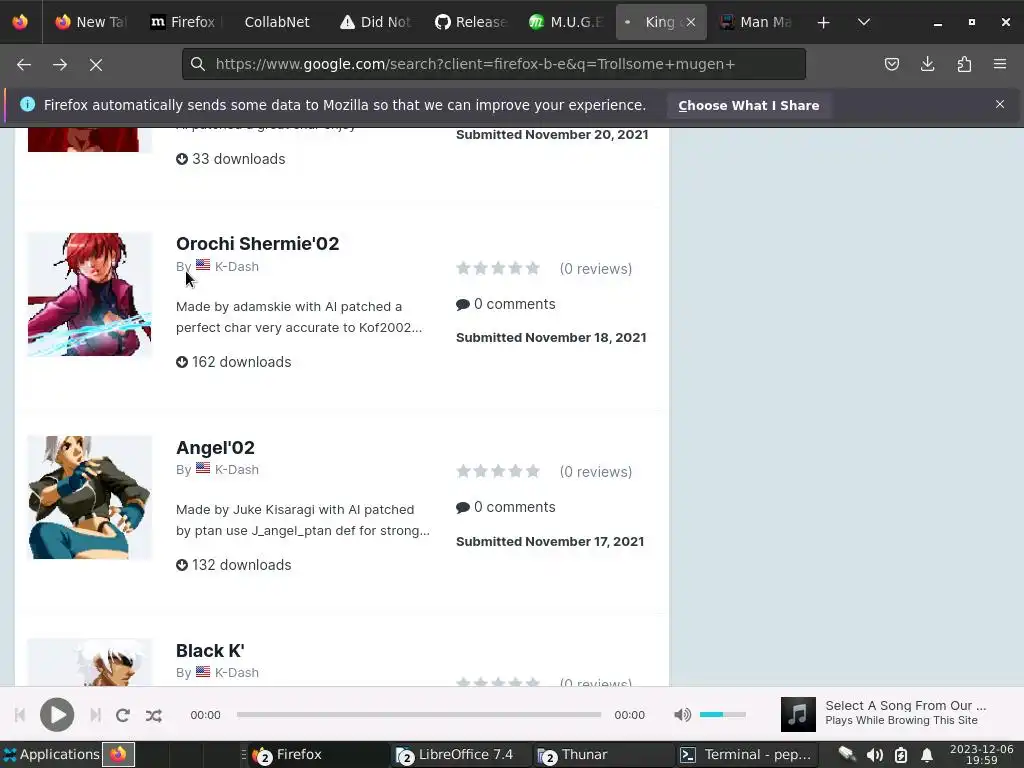Open the Orochi Shermie'02 title link

click(x=257, y=244)
